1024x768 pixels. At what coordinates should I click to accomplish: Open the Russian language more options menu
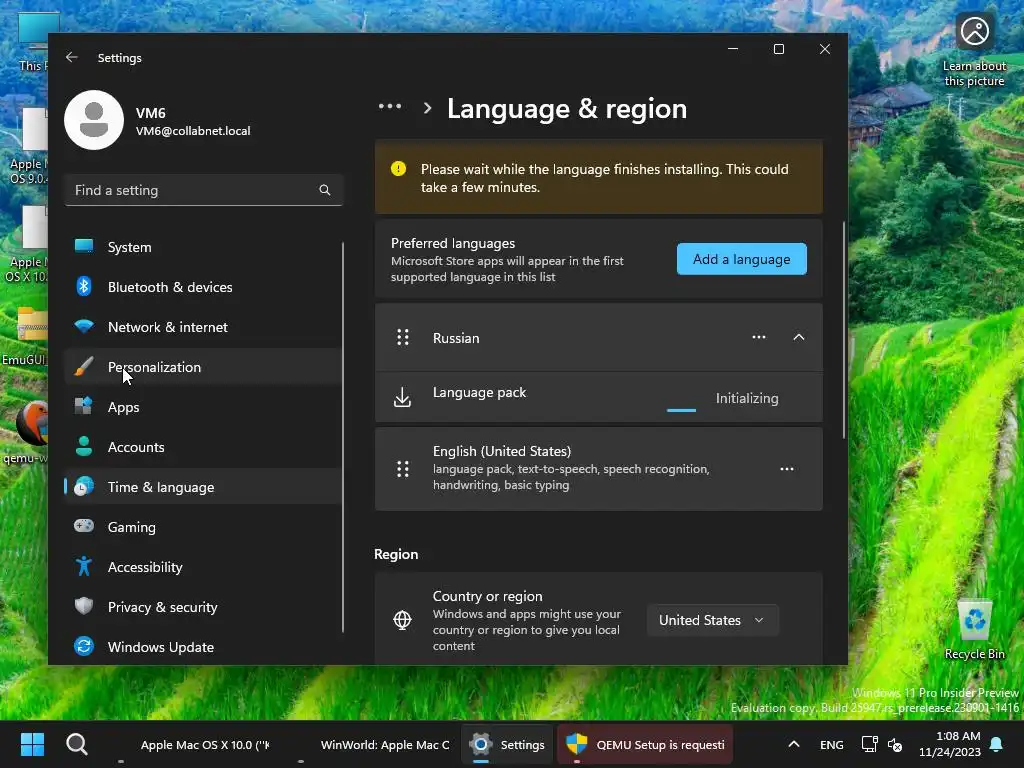coord(758,337)
